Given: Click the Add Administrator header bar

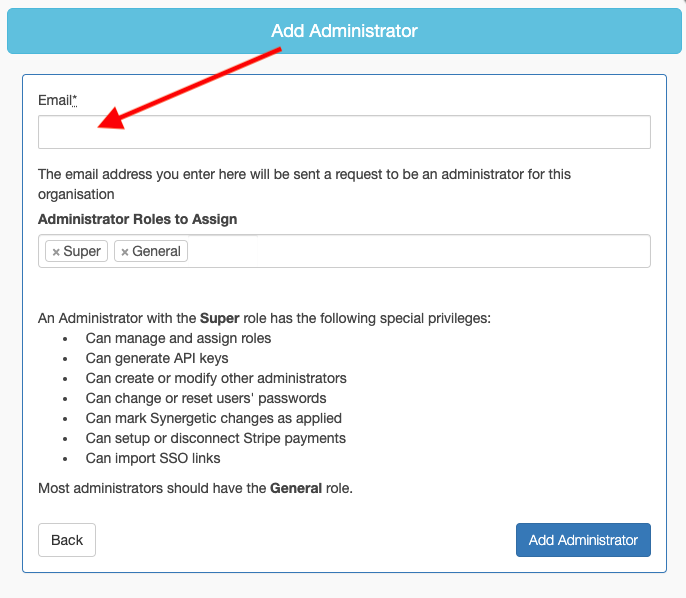Looking at the screenshot, I should tap(344, 31).
